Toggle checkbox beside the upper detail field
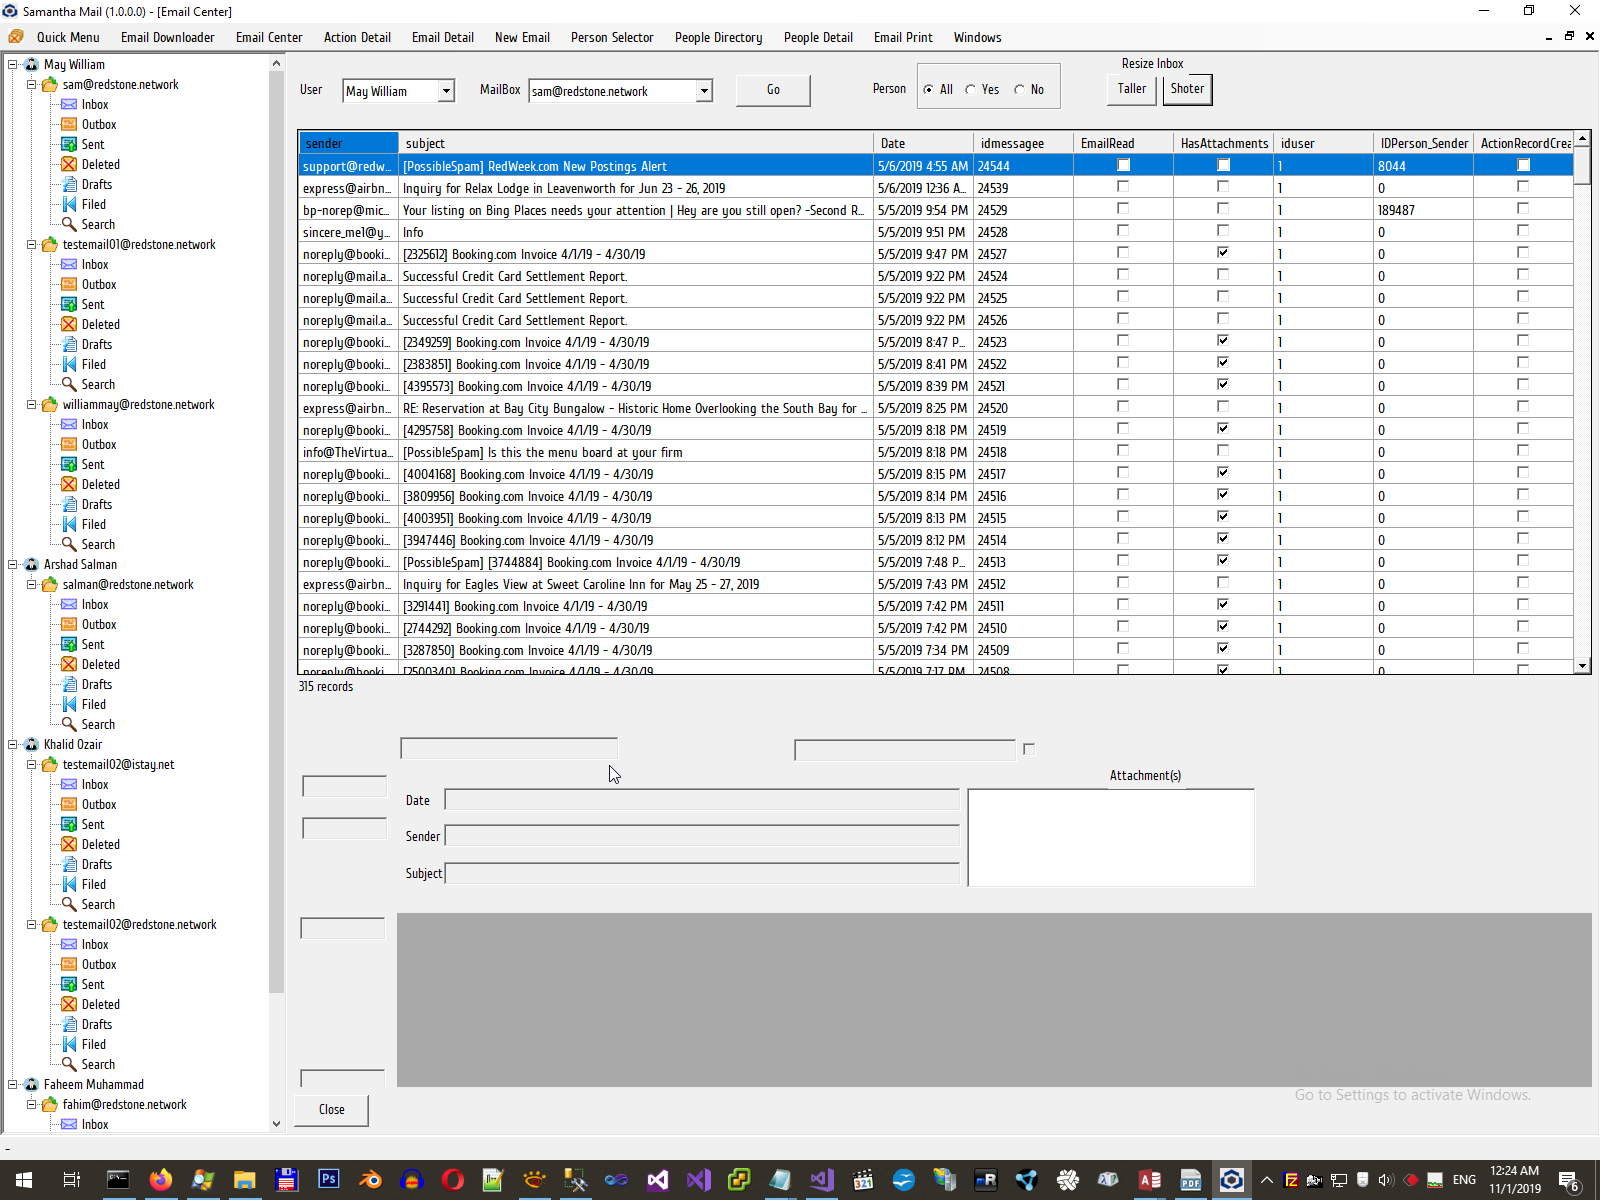The width and height of the screenshot is (1600, 1200). (1029, 748)
